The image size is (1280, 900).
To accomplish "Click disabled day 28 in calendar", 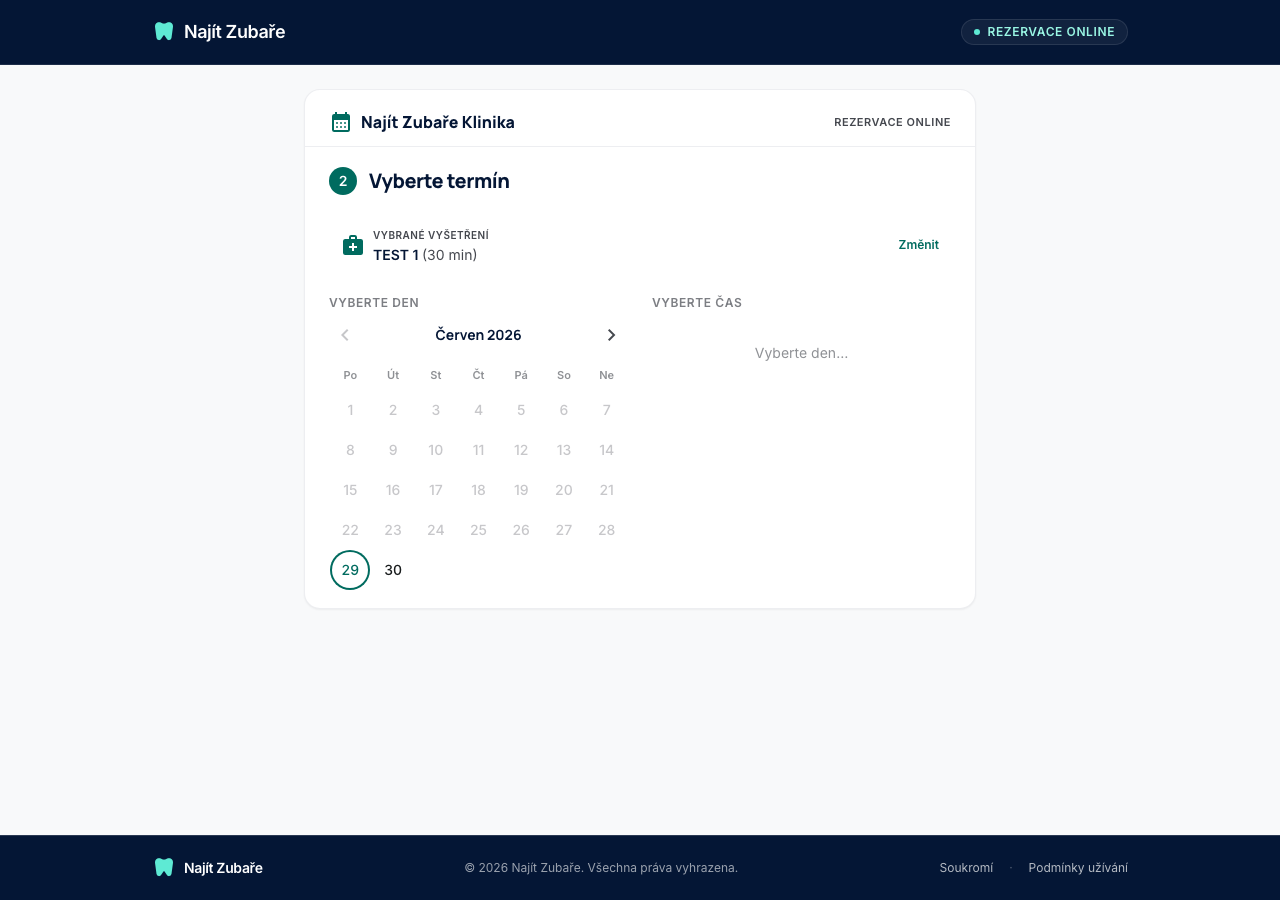I will [607, 530].
